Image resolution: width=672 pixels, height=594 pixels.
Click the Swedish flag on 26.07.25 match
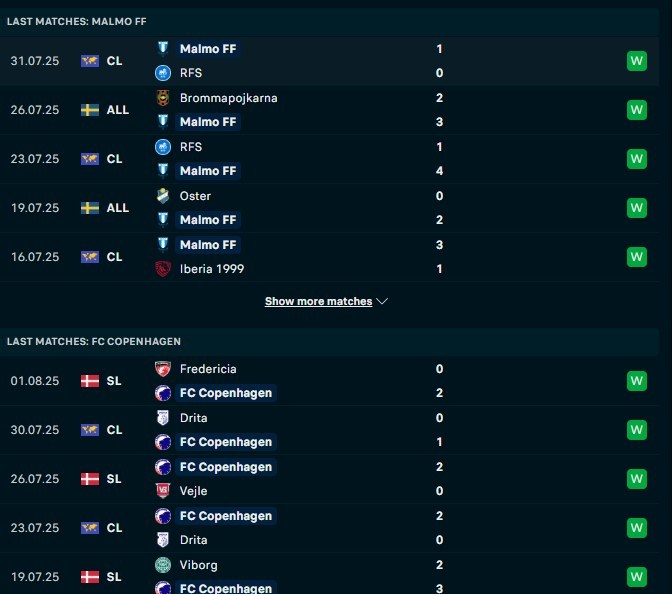tap(90, 110)
